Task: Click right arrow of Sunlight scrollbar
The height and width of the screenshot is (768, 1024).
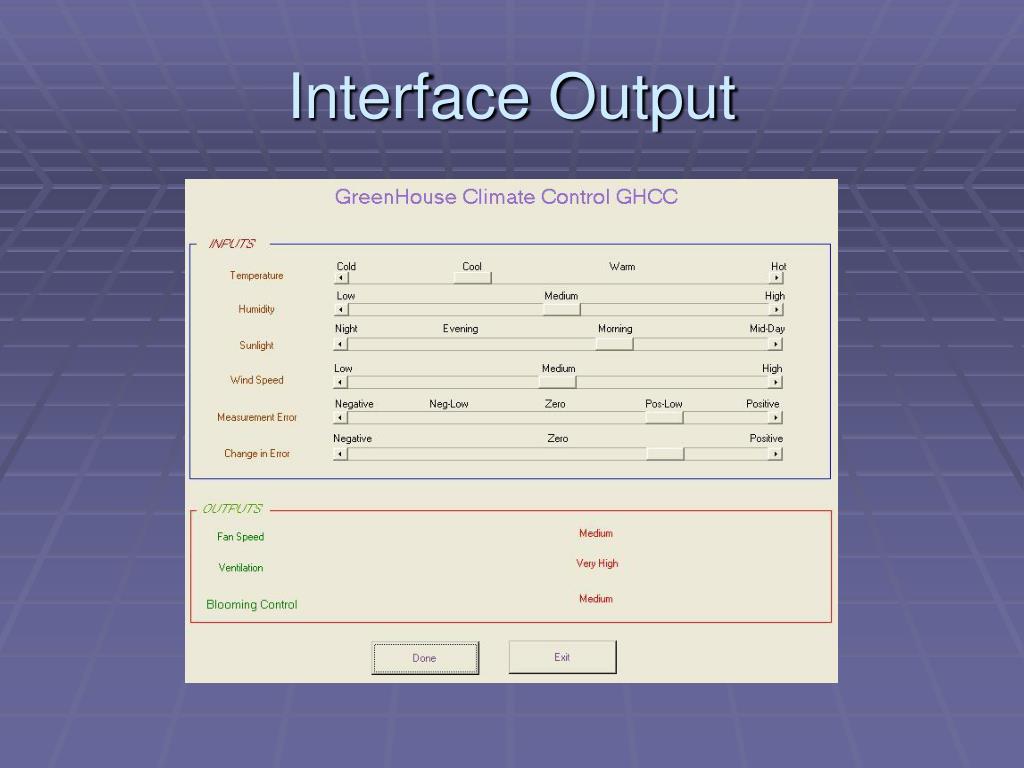Action: (776, 344)
